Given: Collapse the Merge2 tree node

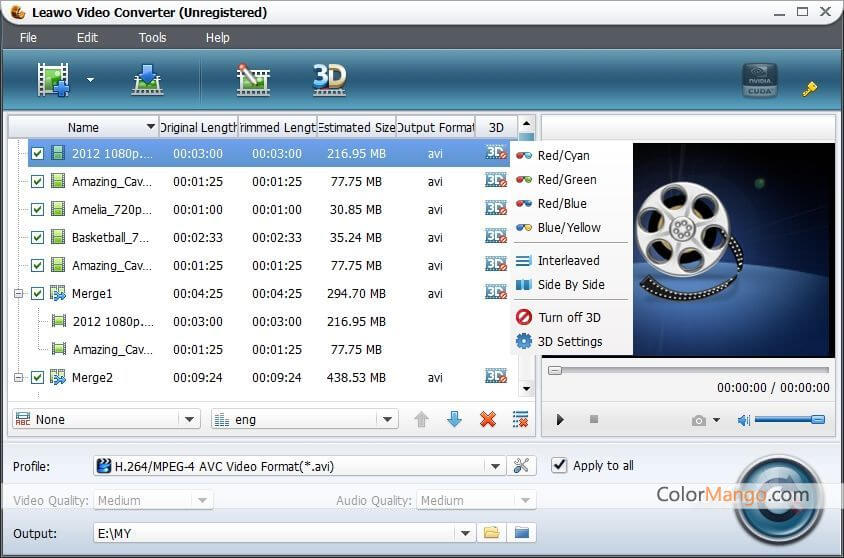Looking at the screenshot, I should (x=18, y=377).
